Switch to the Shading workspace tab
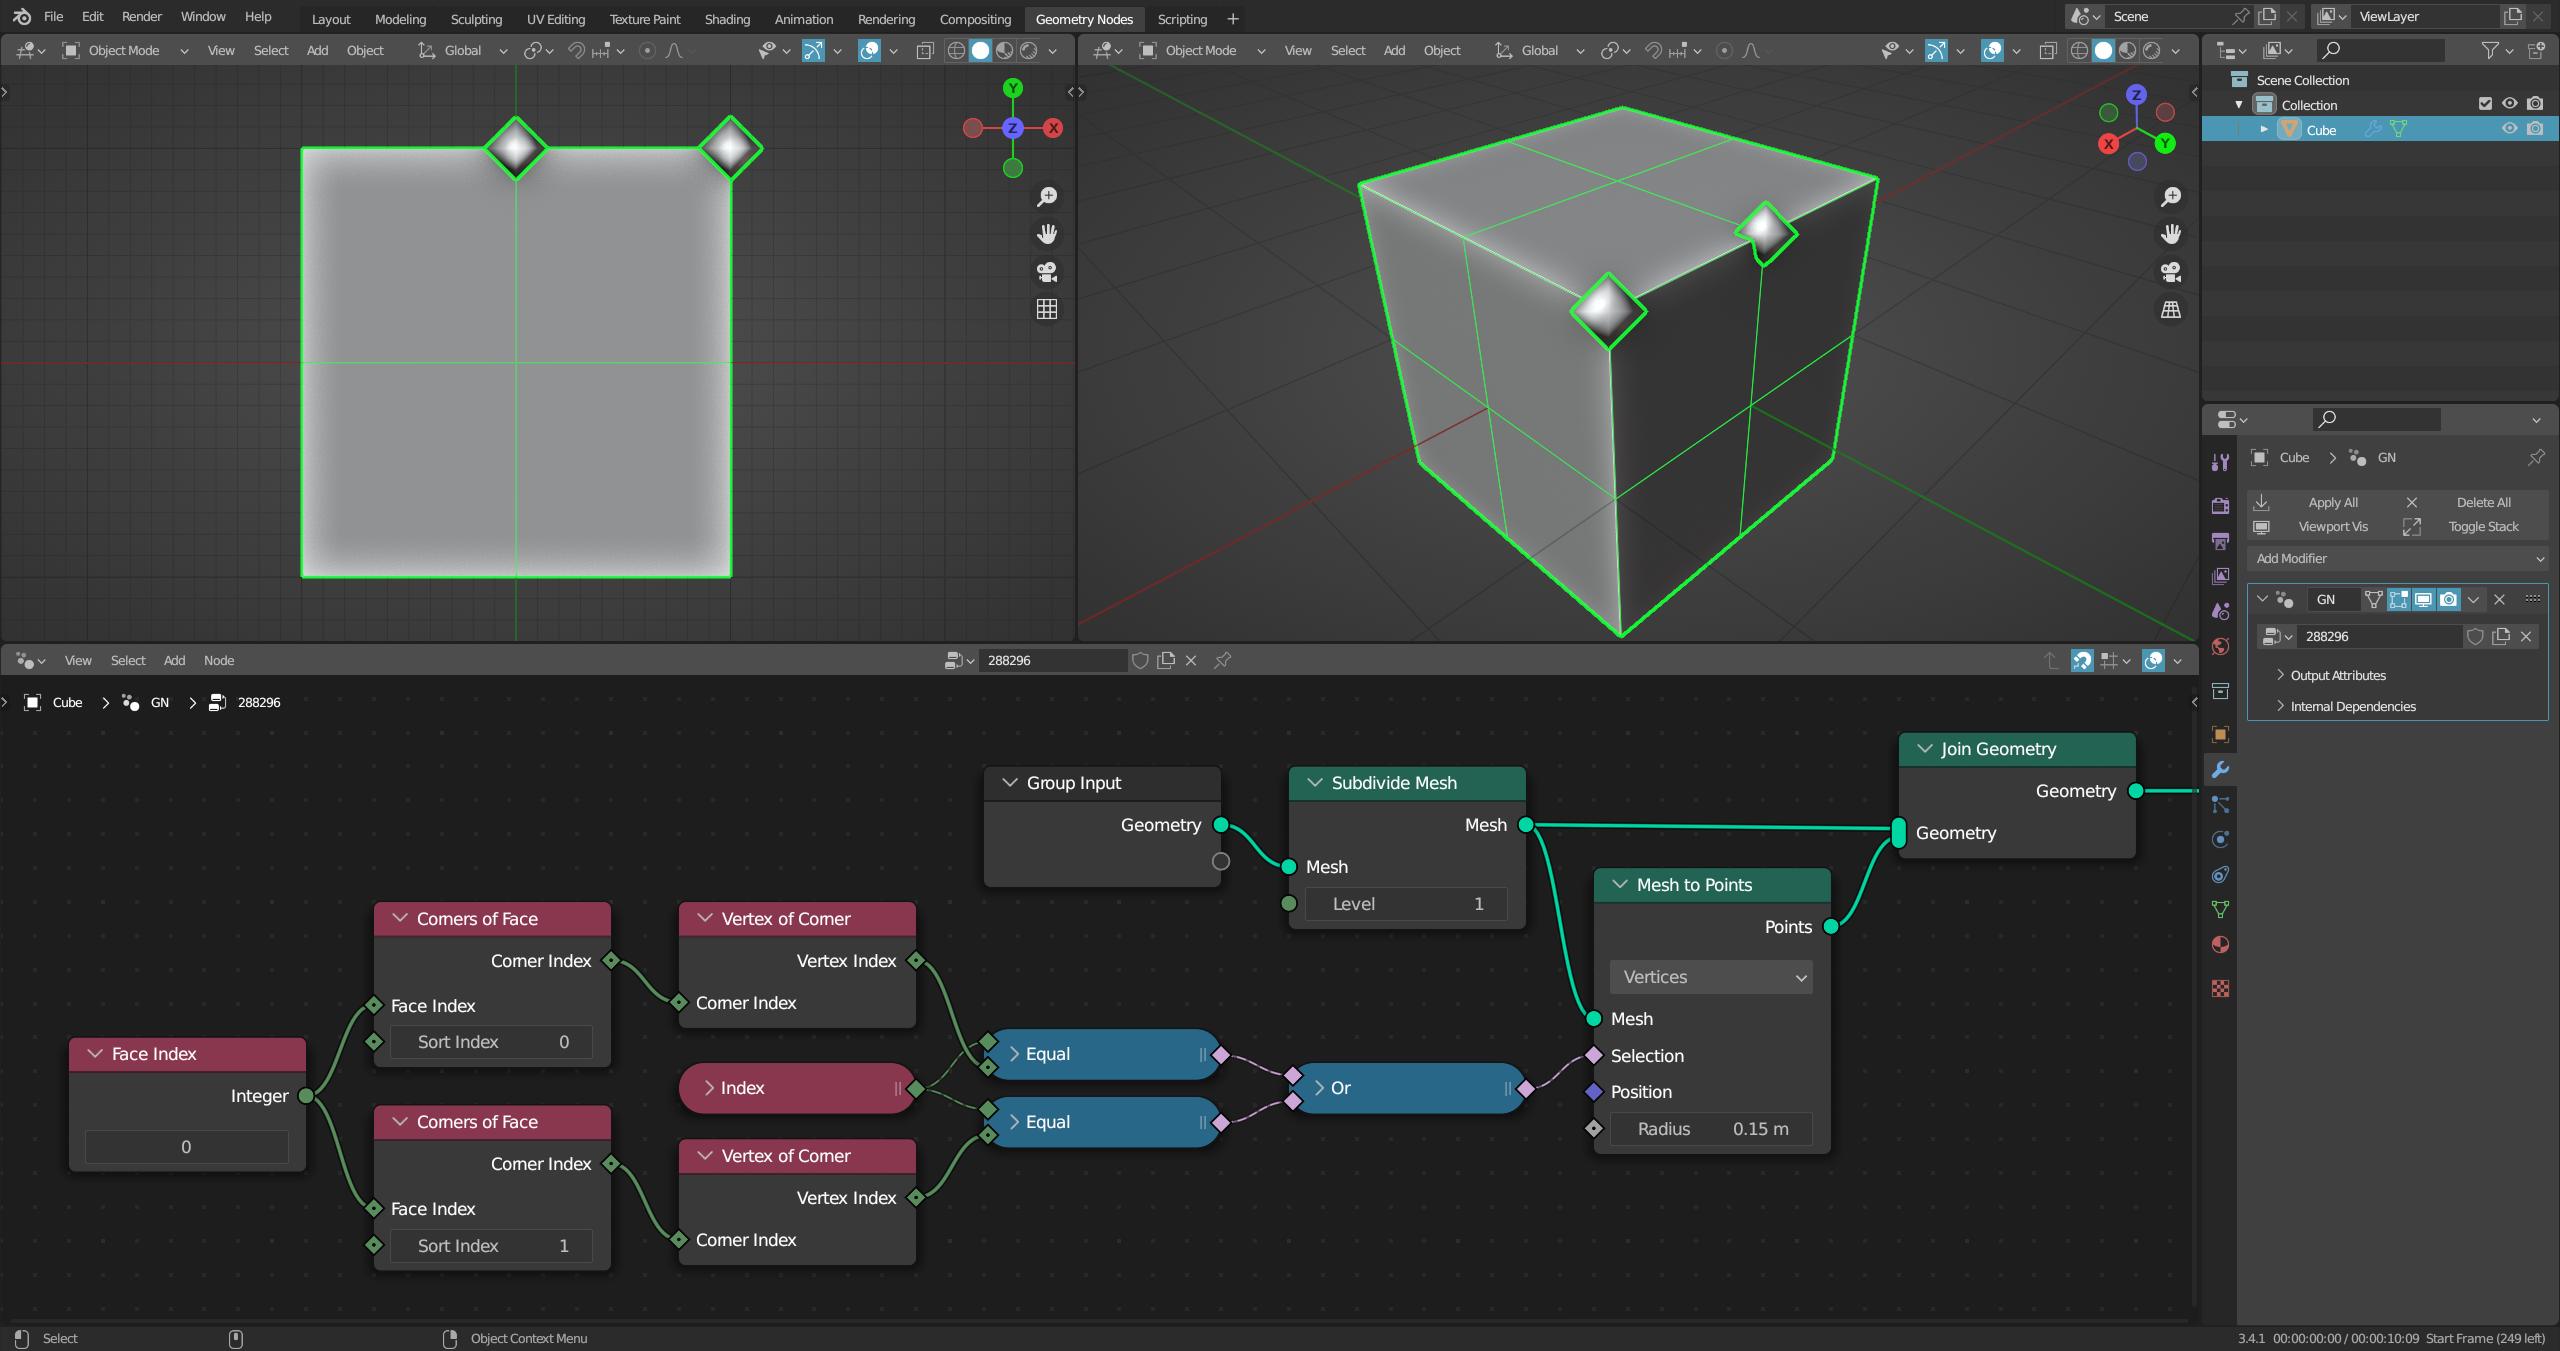2560x1351 pixels. (x=726, y=18)
